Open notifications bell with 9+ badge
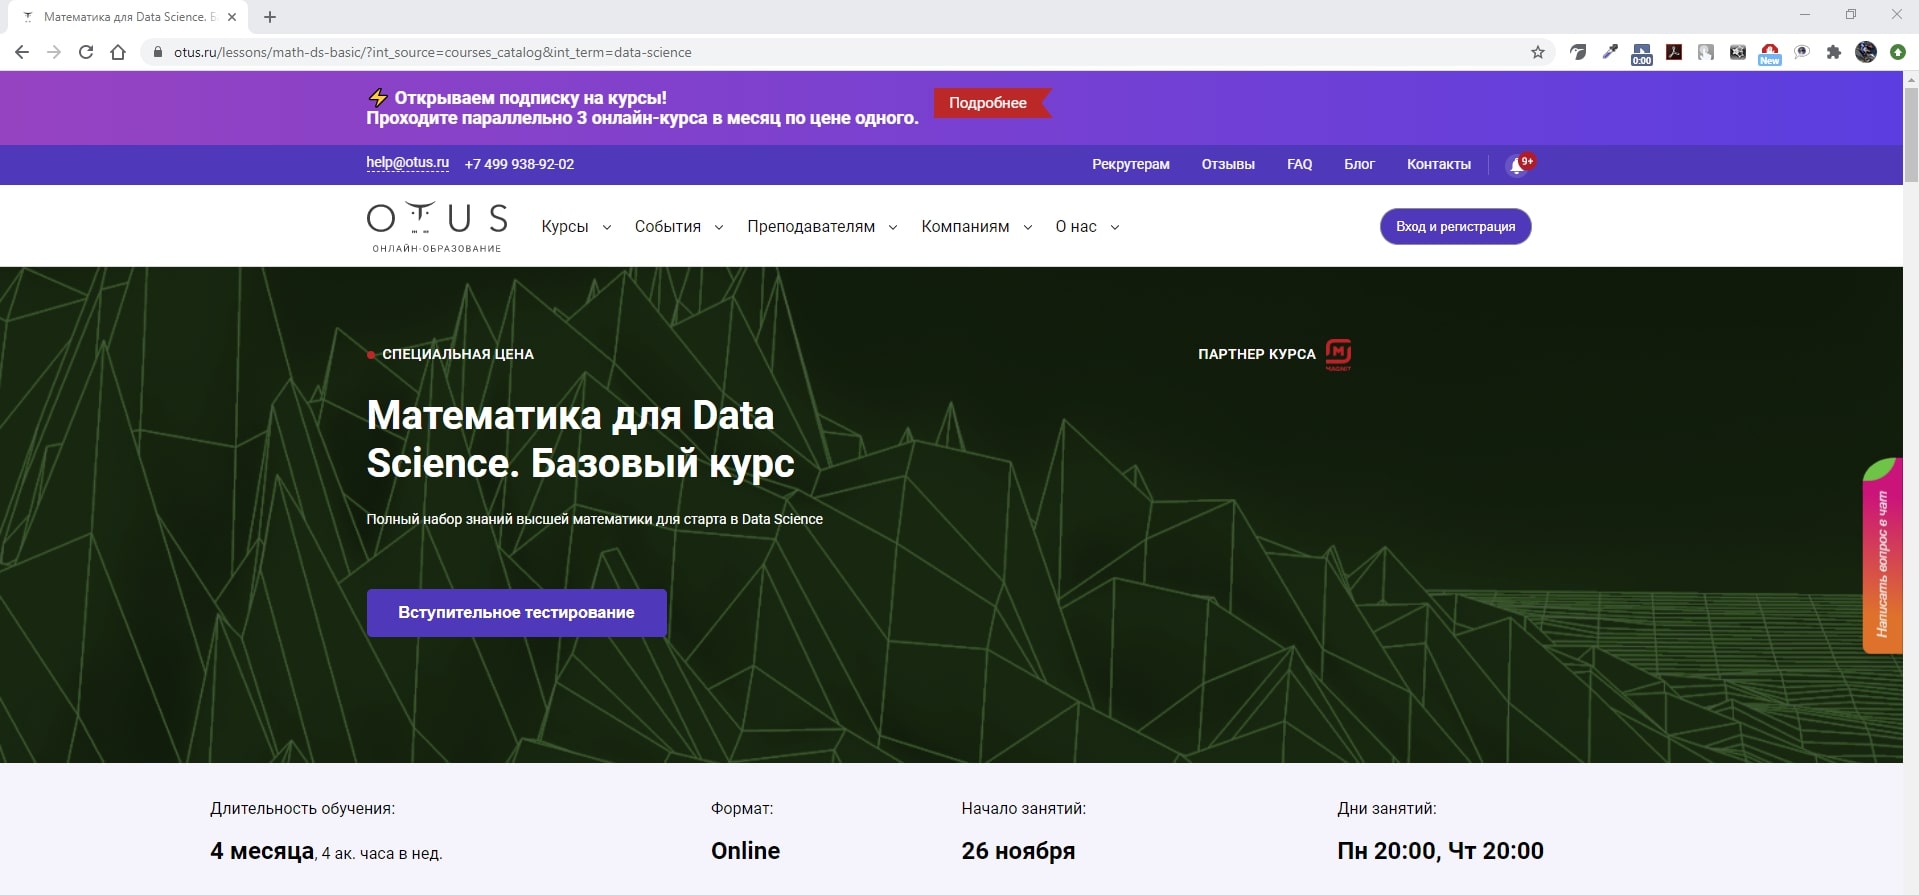This screenshot has width=1919, height=895. (x=1518, y=164)
